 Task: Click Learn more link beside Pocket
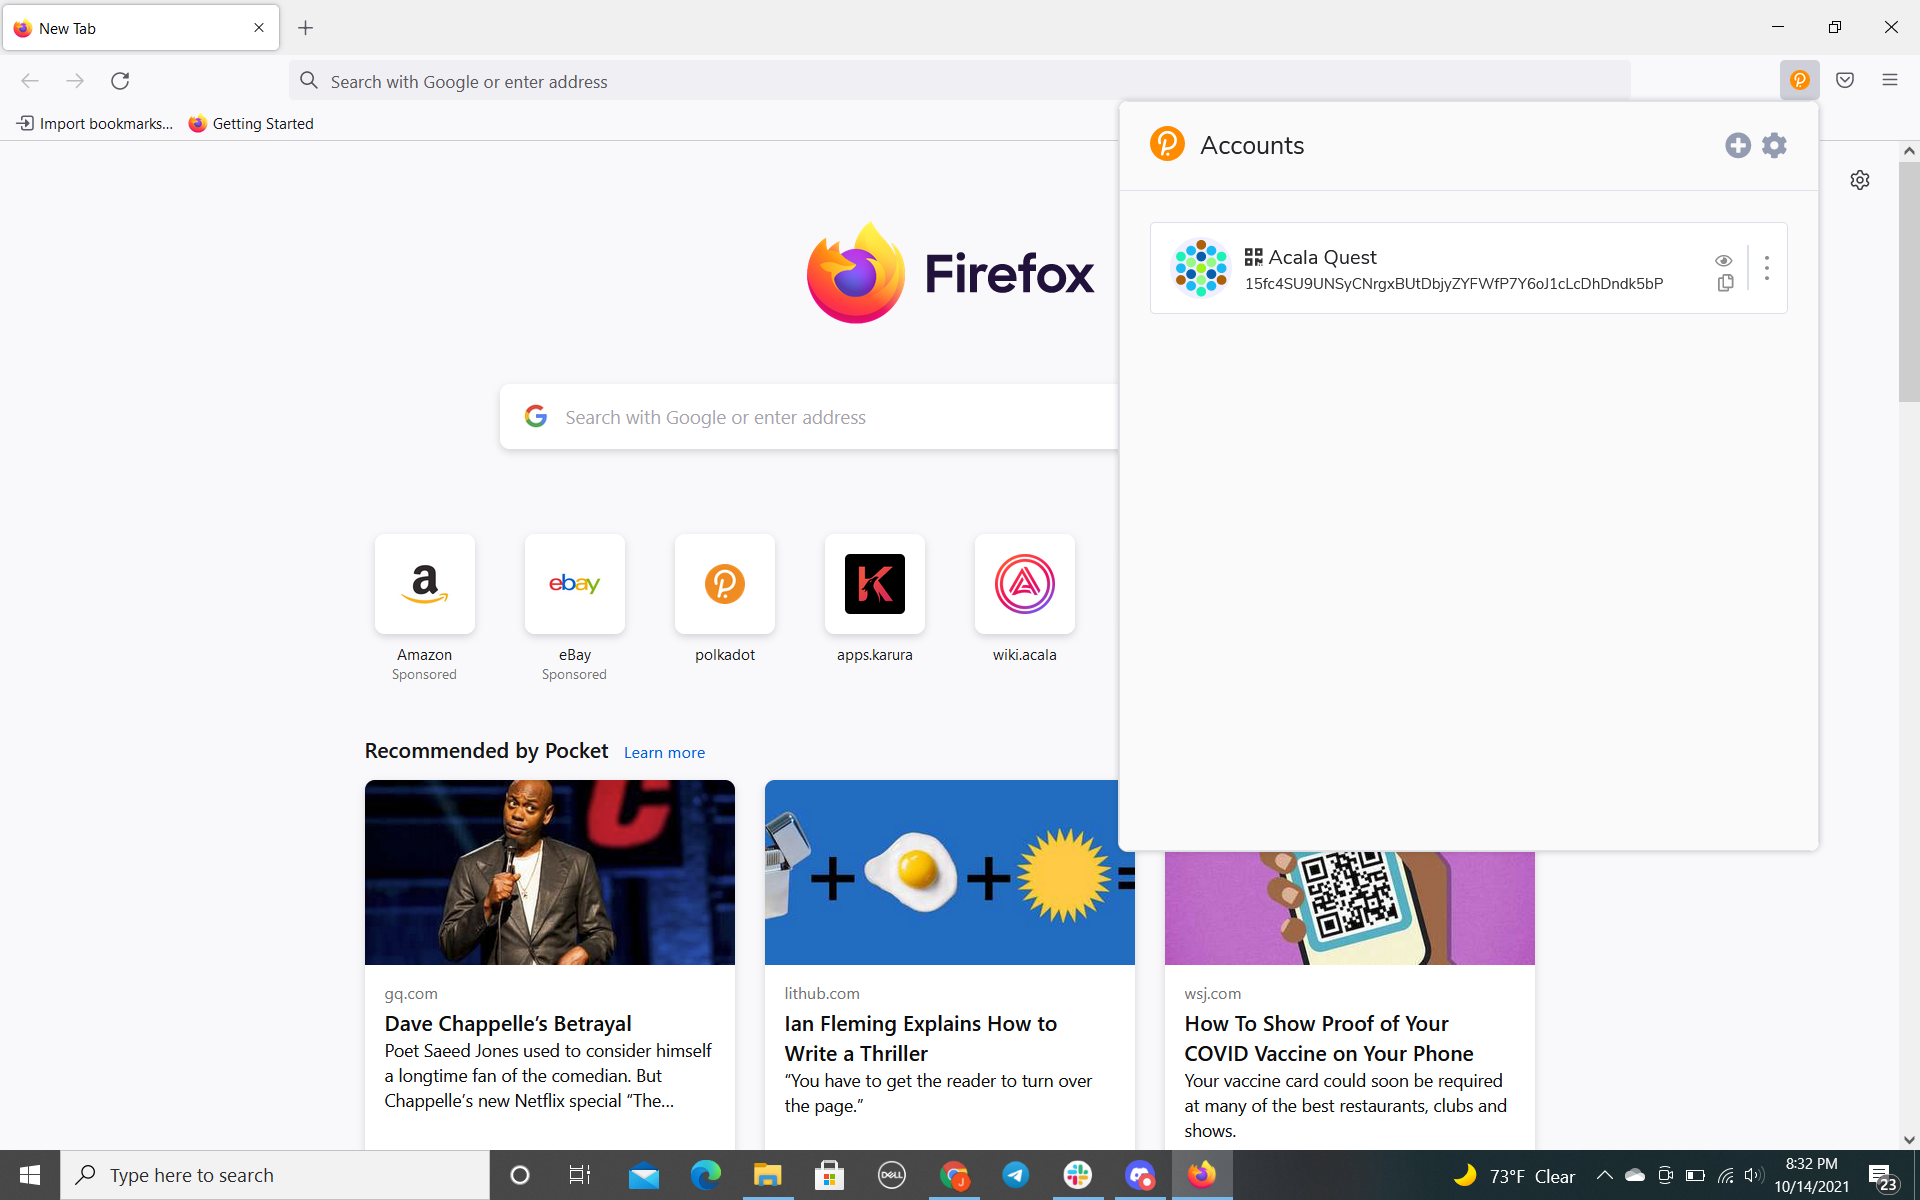(664, 752)
